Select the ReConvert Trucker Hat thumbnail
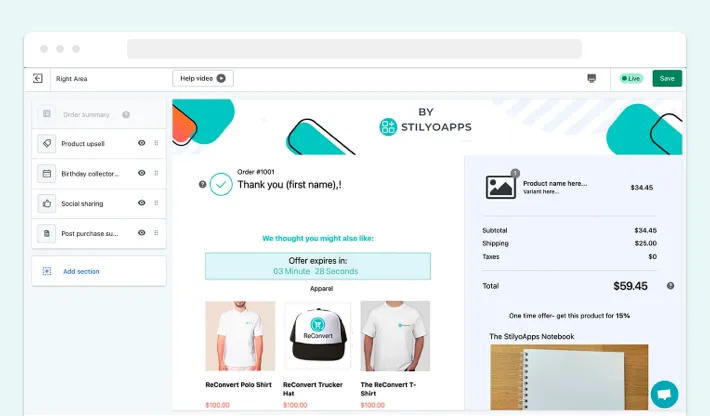710x416 pixels. tap(317, 336)
